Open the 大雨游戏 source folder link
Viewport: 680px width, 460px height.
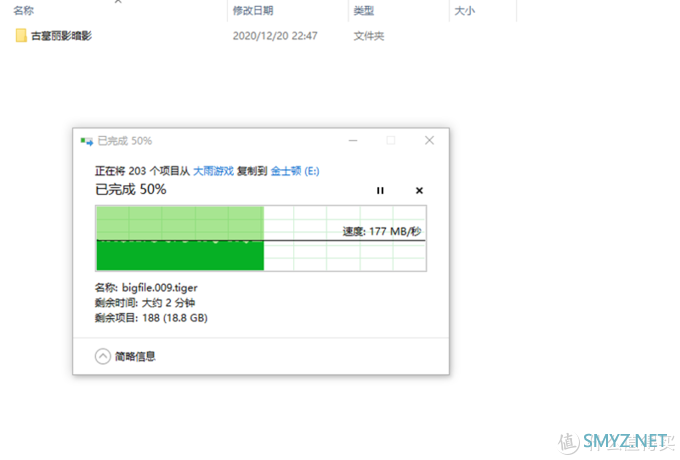click(x=213, y=171)
